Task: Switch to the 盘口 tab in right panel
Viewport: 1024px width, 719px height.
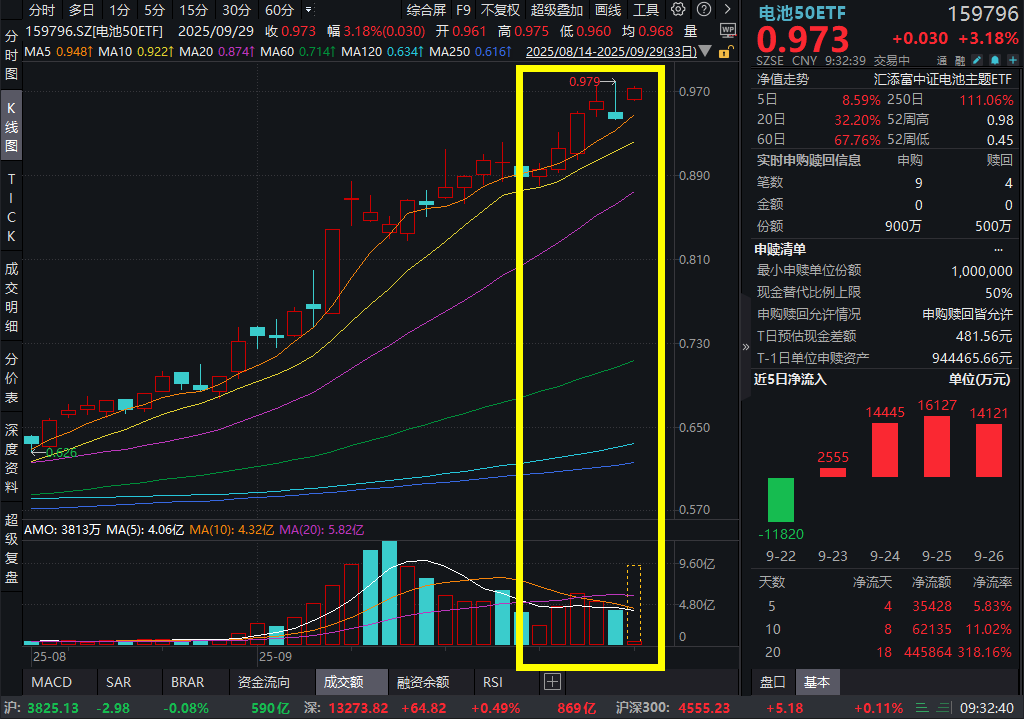Action: pyautogui.click(x=772, y=682)
